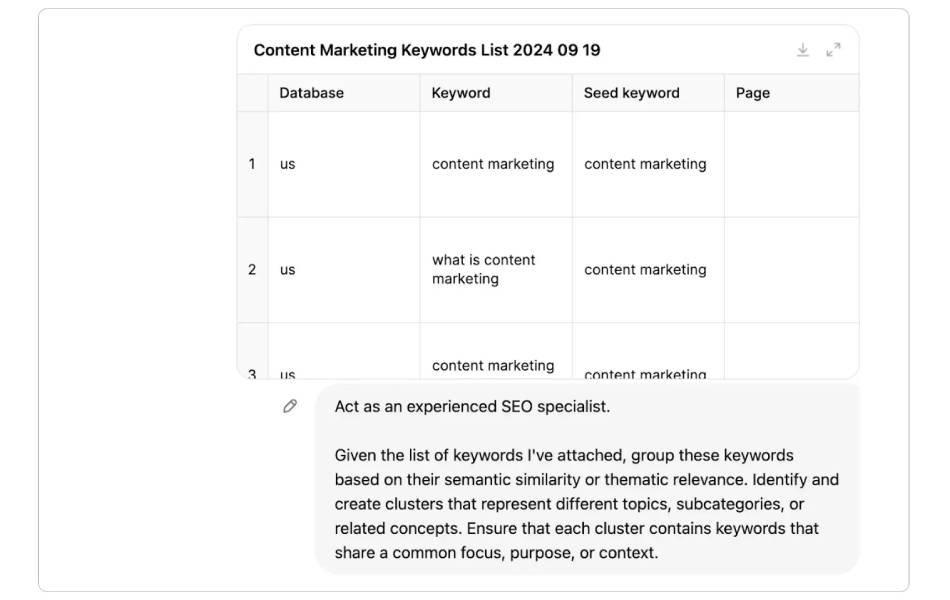Image resolution: width=950 pixels, height=600 pixels.
Task: Click the seed keyword cell in row 1
Action: 648,164
